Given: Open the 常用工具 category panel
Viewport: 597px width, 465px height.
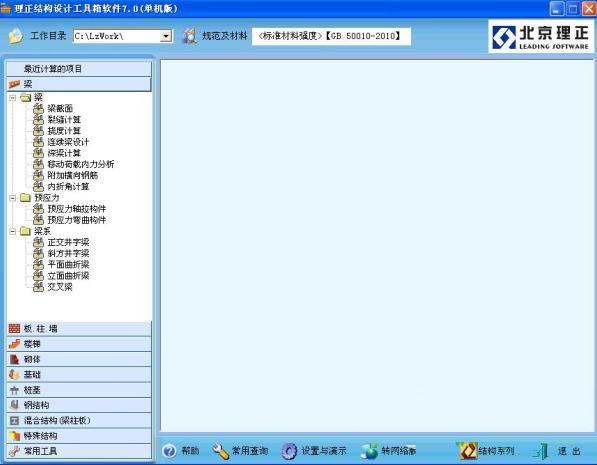Looking at the screenshot, I should click(79, 451).
